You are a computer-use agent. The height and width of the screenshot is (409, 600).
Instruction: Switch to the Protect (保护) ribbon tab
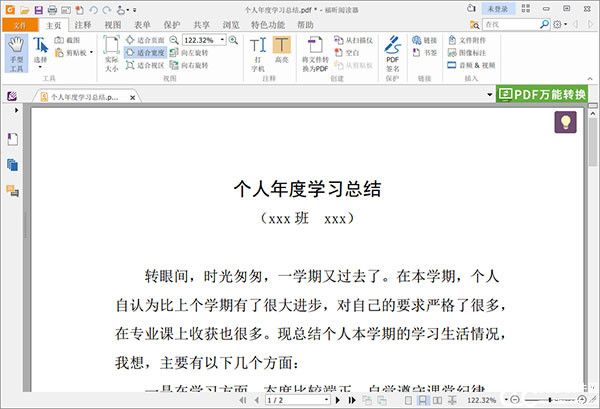point(172,25)
